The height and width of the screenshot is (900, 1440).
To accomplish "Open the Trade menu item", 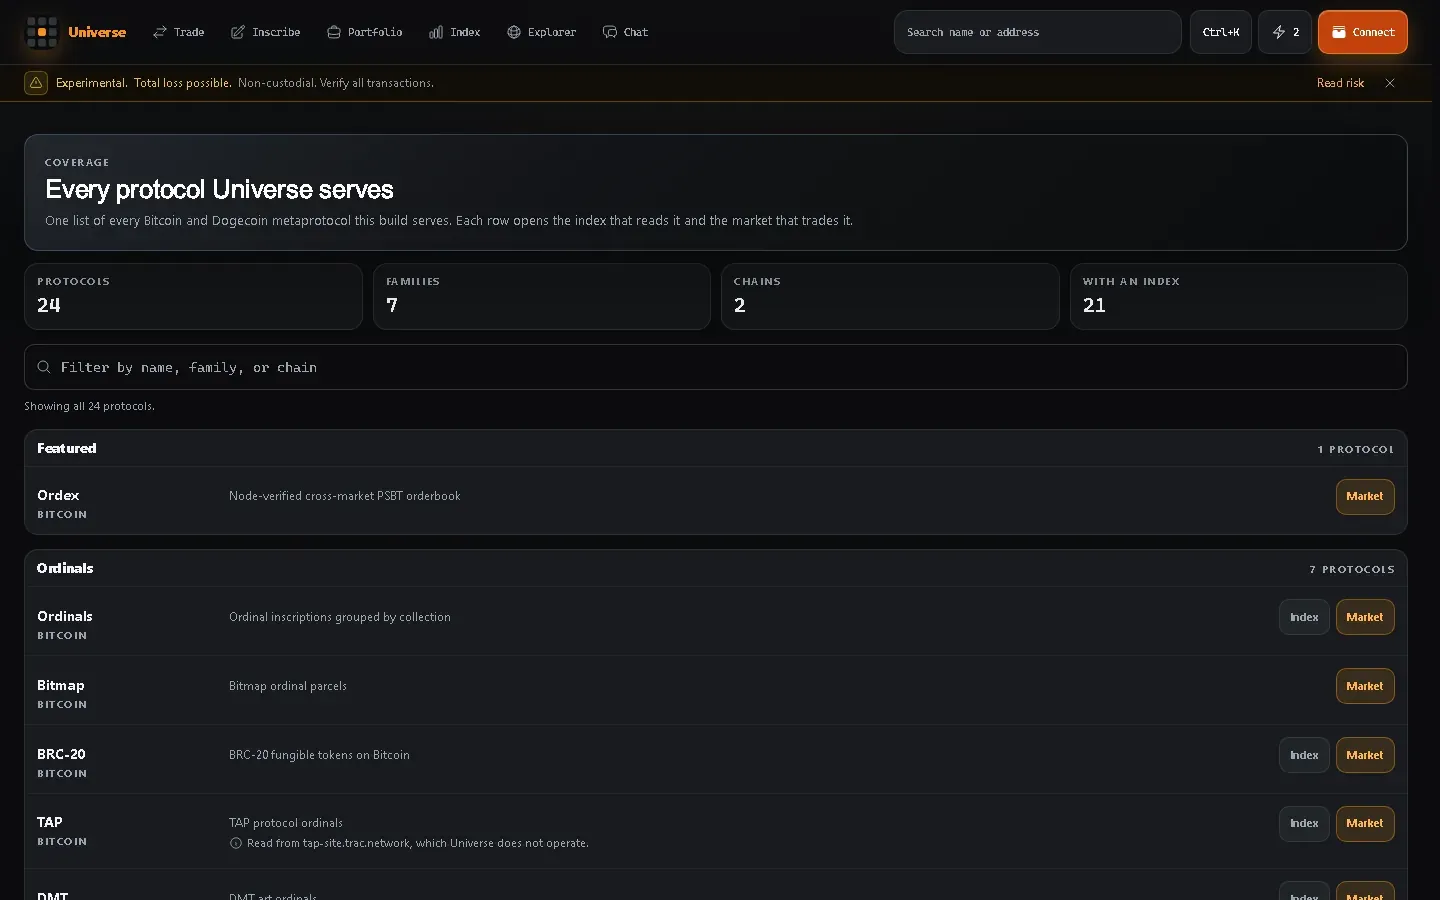I will pos(179,32).
